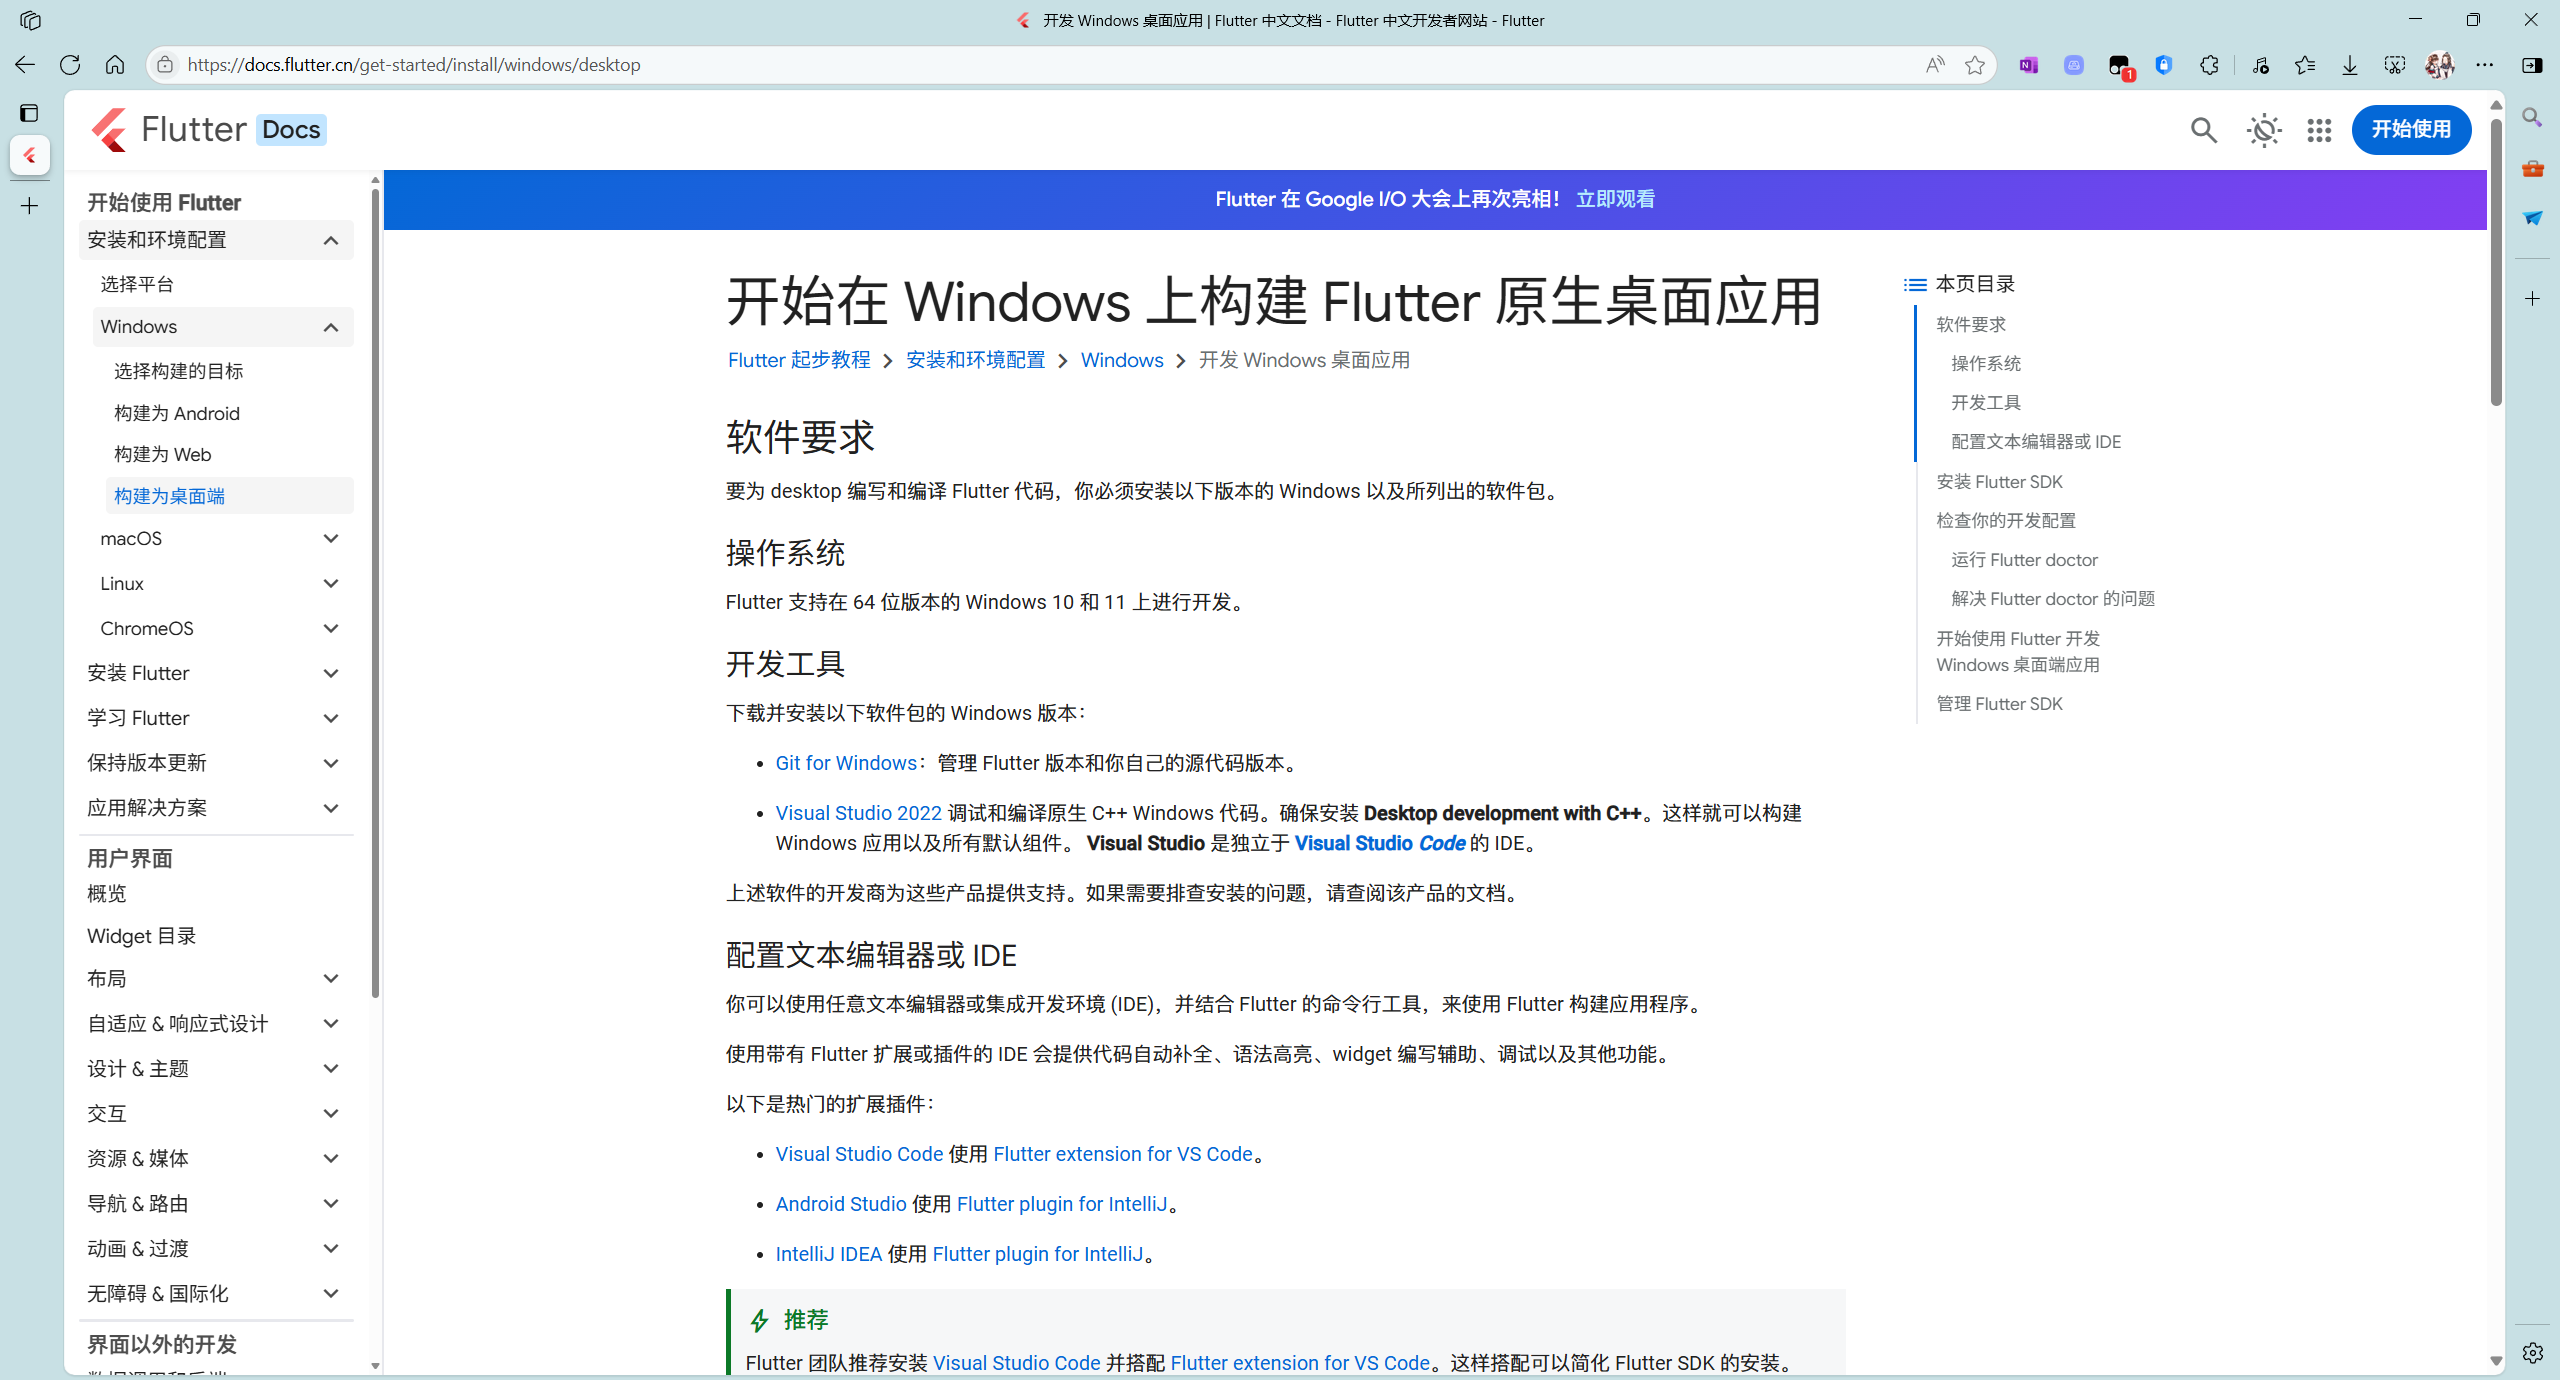
Task: Collapse 安装和环境配置 section
Action: 331,241
